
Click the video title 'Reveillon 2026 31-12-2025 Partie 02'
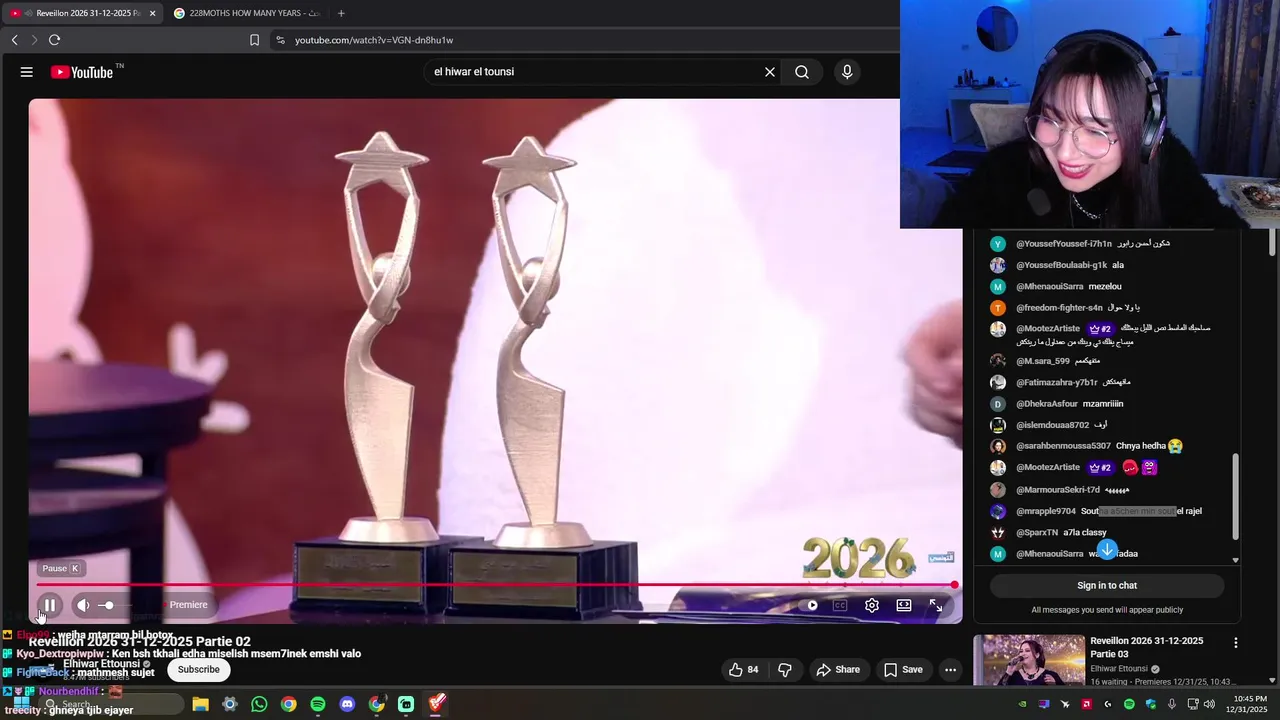(140, 642)
